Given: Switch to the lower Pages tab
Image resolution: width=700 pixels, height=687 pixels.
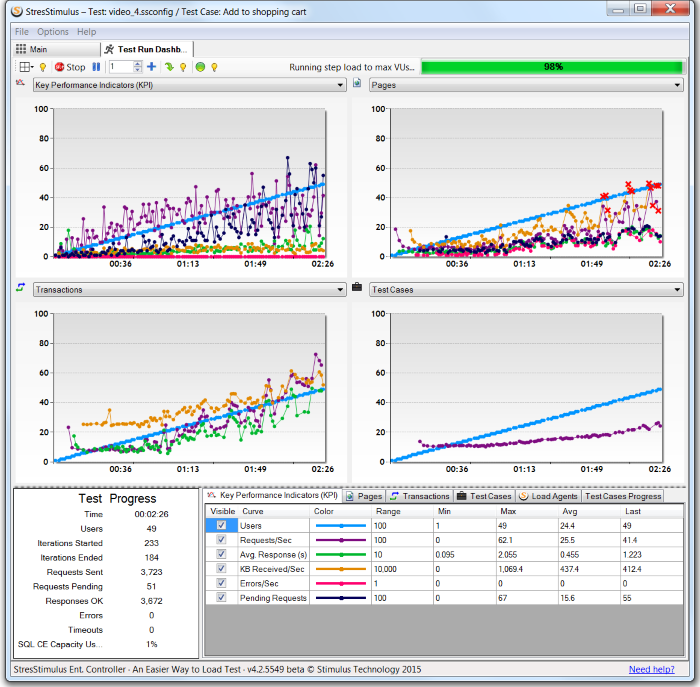Looking at the screenshot, I should pos(365,496).
